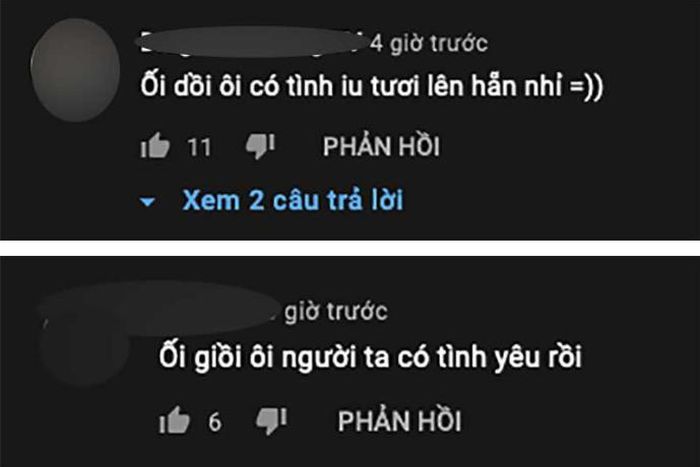The image size is (700, 467).
Task: Click the "=))" emoticon in first comment
Action: point(587,86)
